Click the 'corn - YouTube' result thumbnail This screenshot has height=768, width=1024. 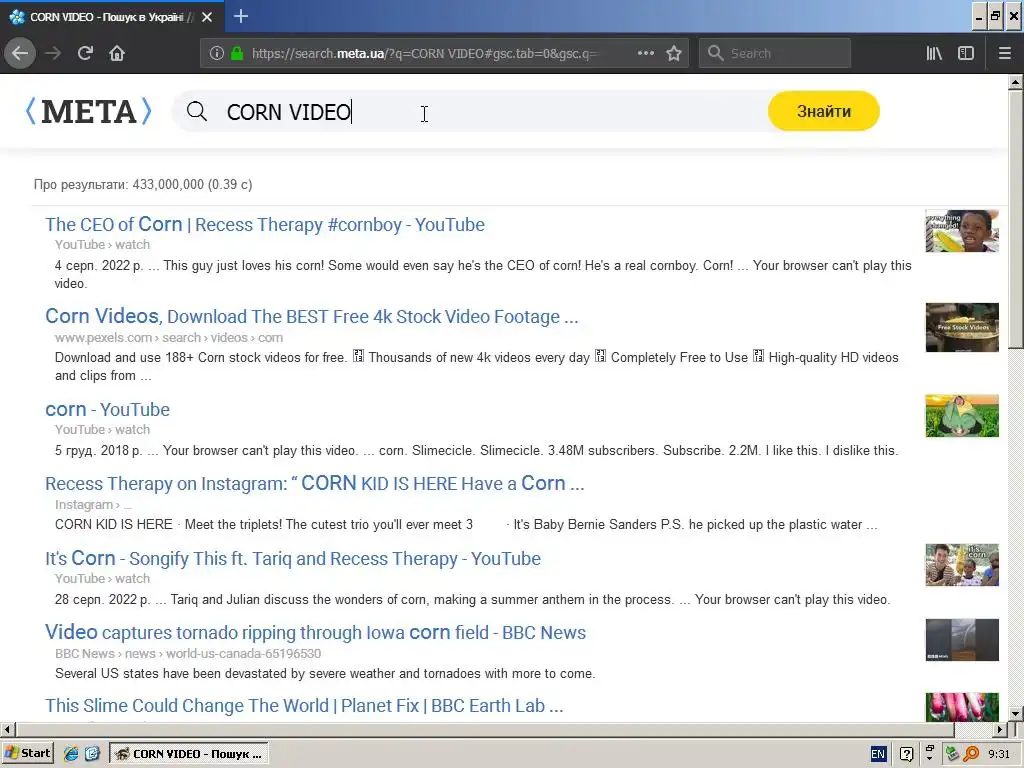tap(962, 416)
